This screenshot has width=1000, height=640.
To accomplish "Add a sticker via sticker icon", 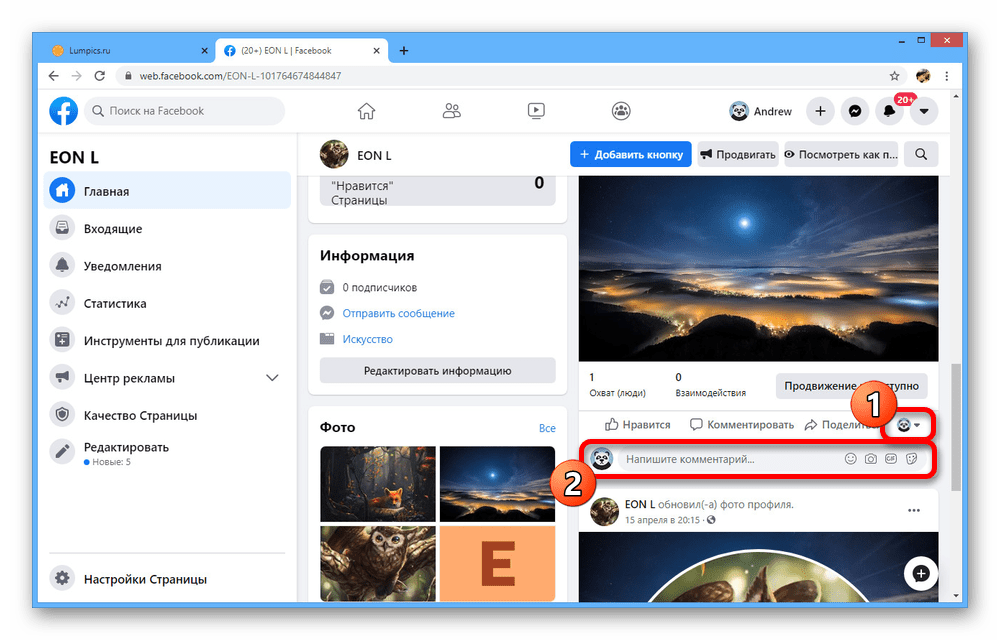I will click(911, 458).
